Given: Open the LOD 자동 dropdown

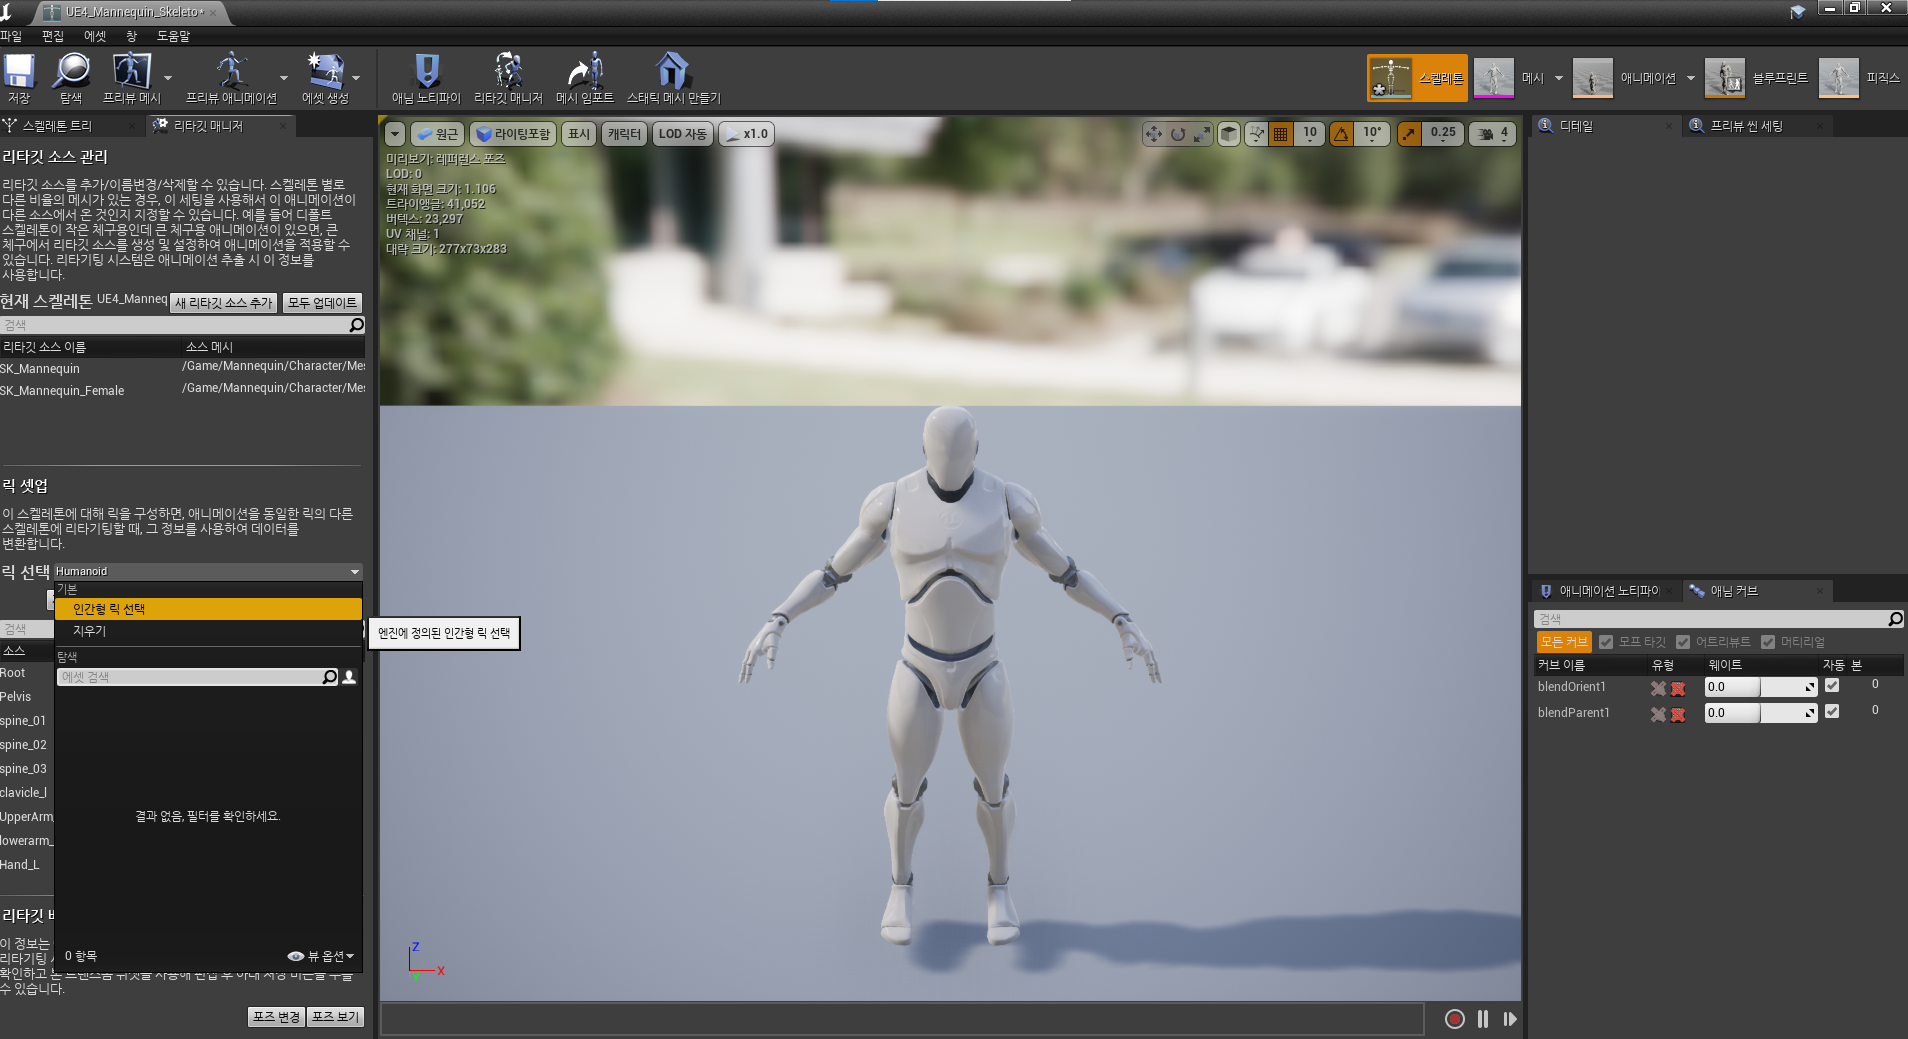Looking at the screenshot, I should tap(682, 134).
